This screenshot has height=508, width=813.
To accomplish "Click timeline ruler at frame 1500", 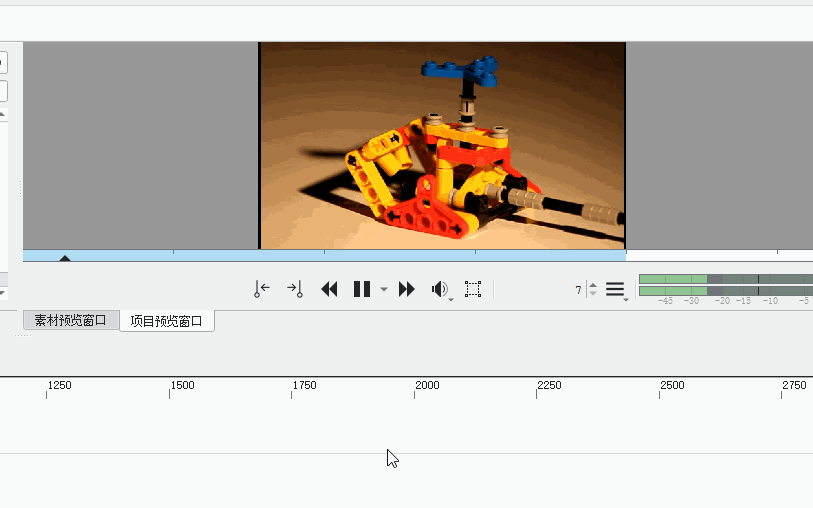I will point(183,385).
